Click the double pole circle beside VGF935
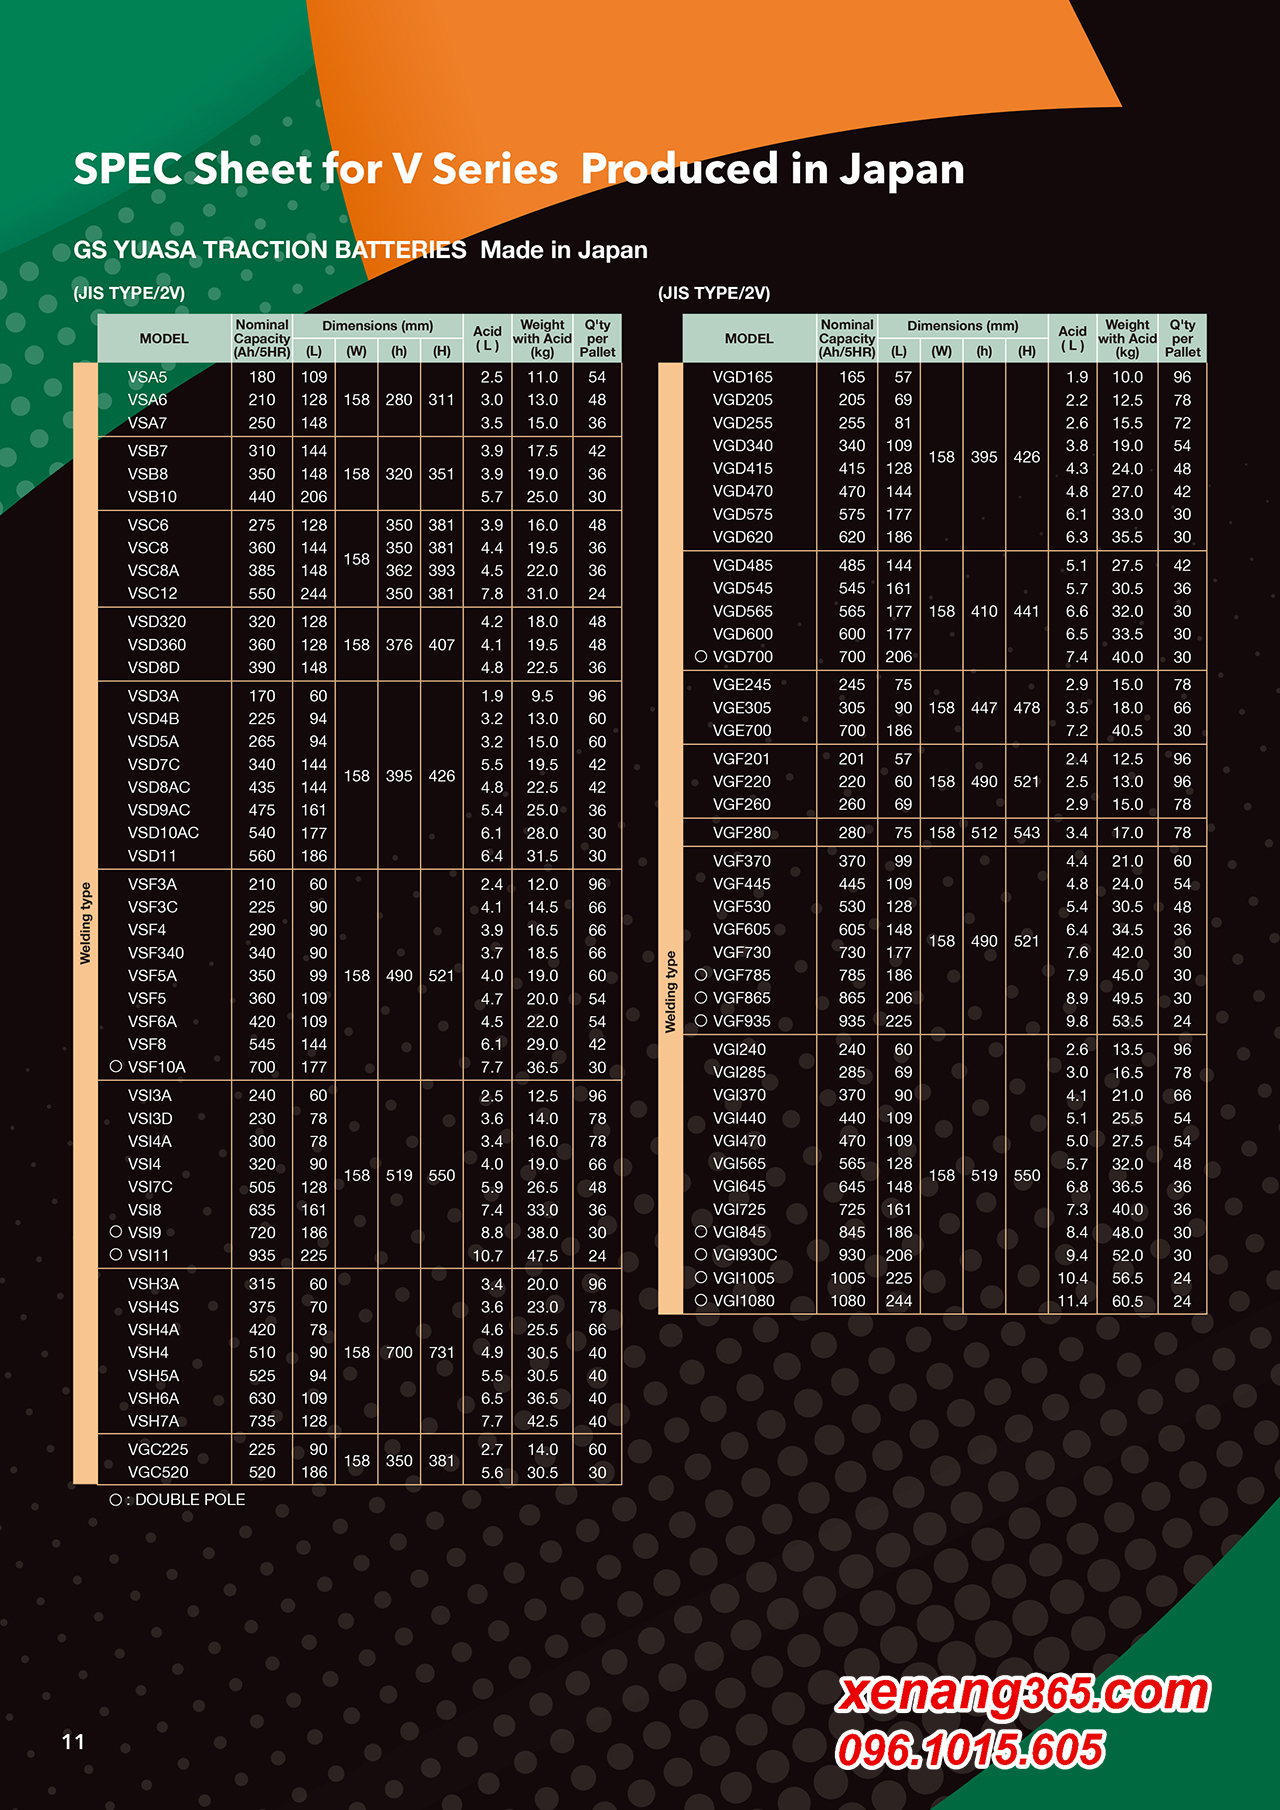This screenshot has width=1280, height=1810. (x=701, y=1021)
